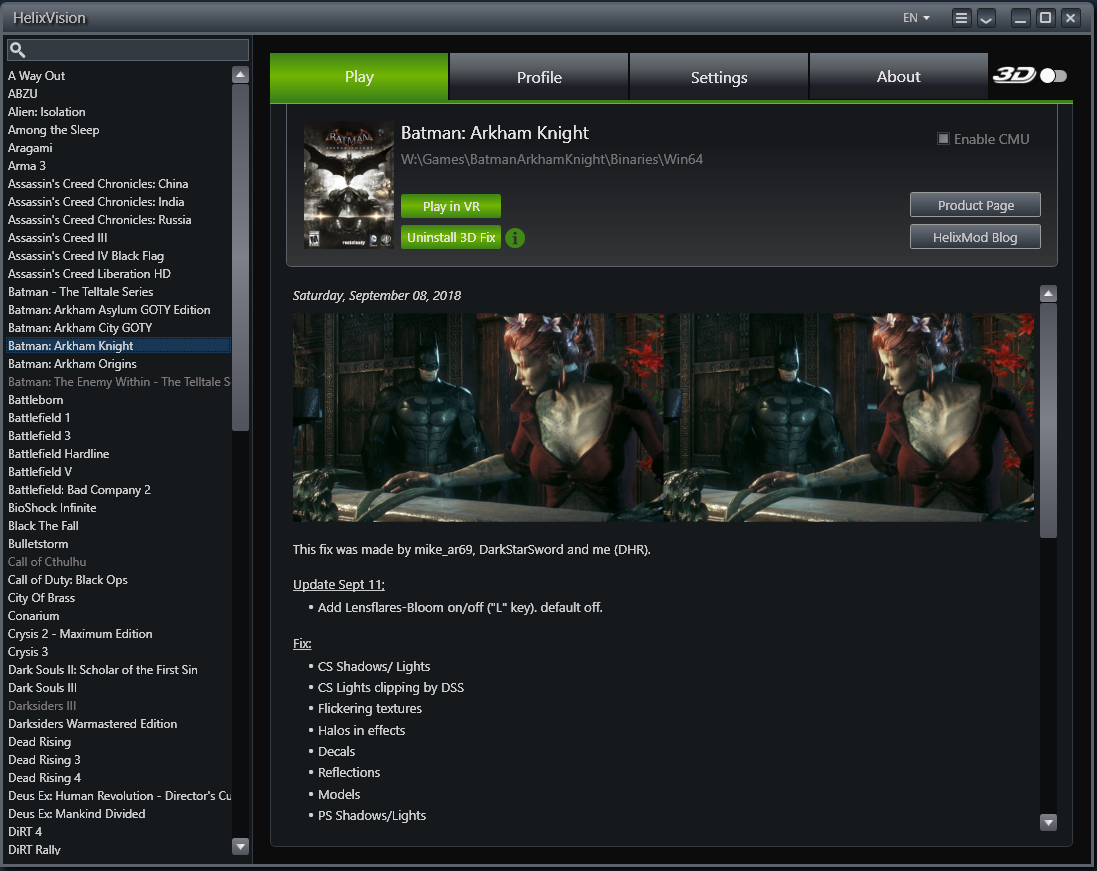Click the description pane scrollbar thumb
Screen dimensions: 1097x871
(x=1048, y=420)
